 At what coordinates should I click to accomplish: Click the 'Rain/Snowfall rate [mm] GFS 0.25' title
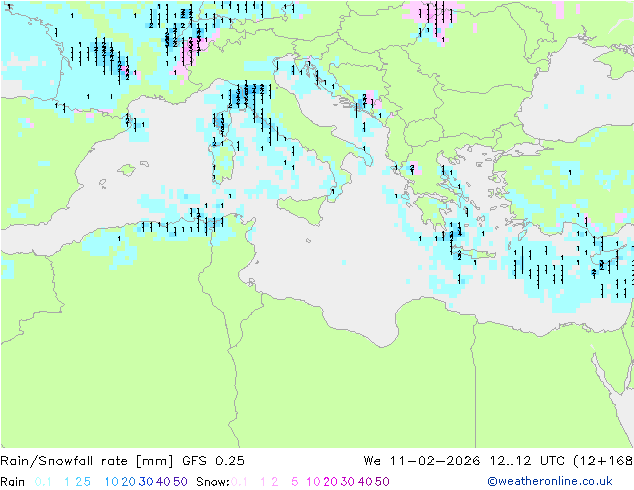tap(123, 460)
